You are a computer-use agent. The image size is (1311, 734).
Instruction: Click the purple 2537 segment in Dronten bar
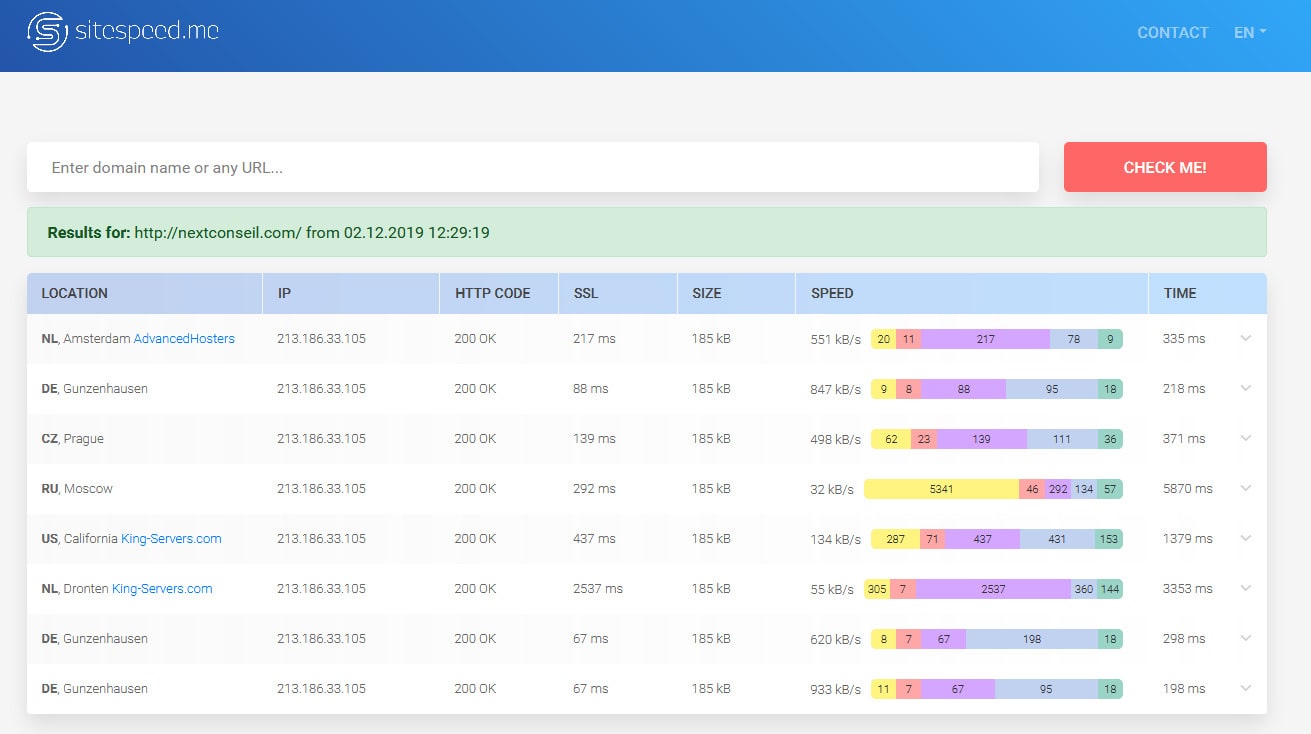point(993,589)
